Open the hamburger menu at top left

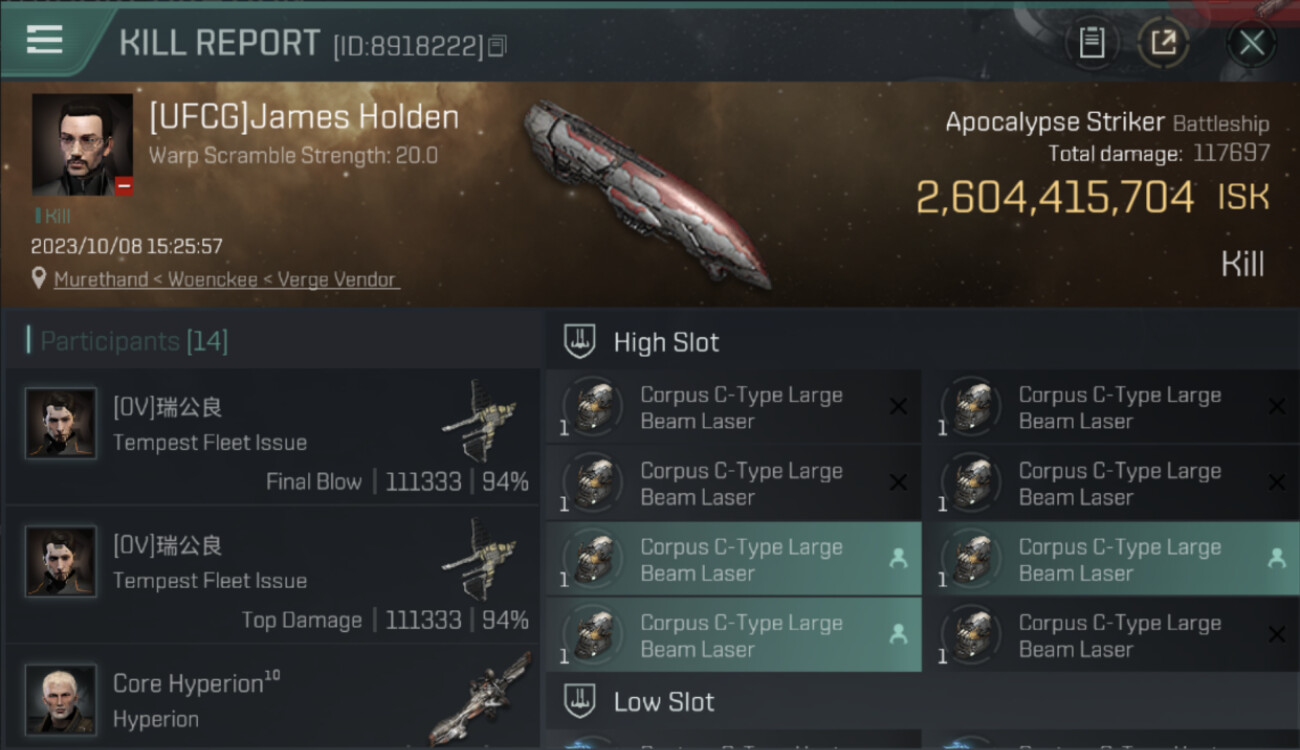[45, 40]
